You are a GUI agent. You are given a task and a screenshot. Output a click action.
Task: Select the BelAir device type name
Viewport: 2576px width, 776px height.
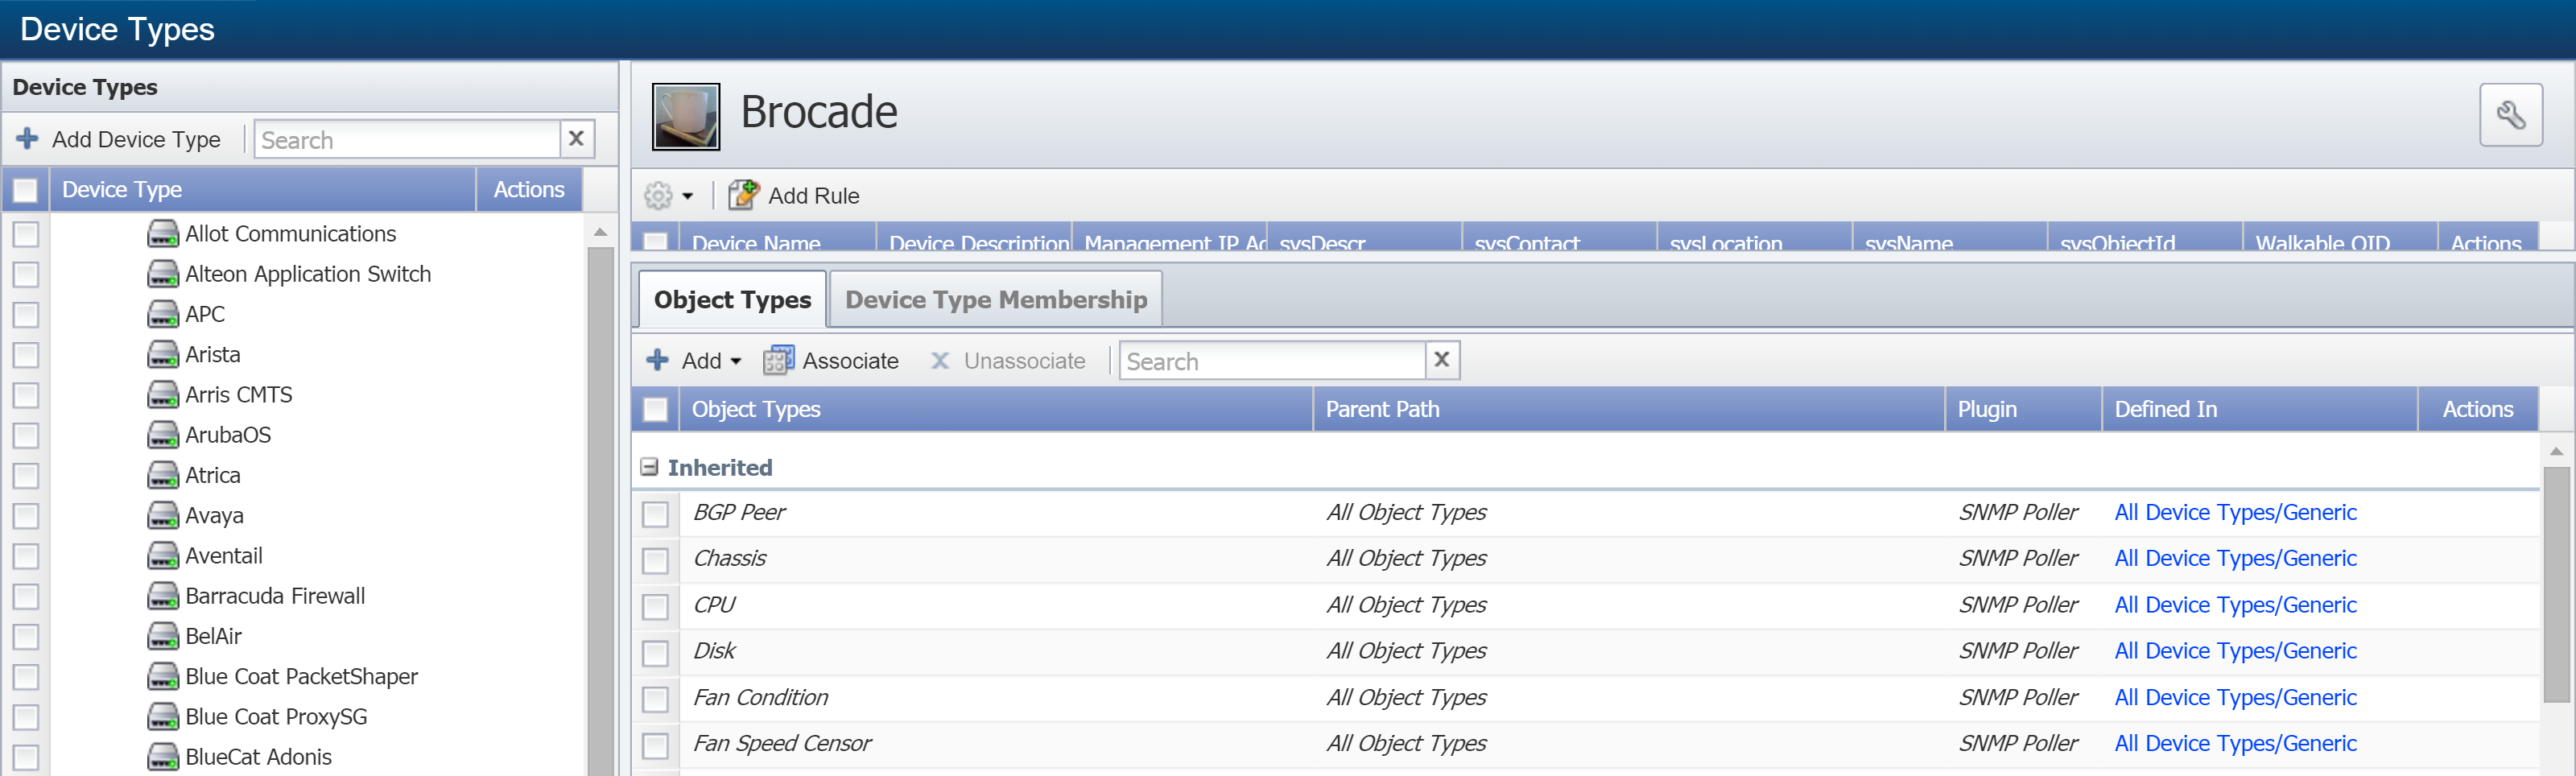click(x=213, y=636)
